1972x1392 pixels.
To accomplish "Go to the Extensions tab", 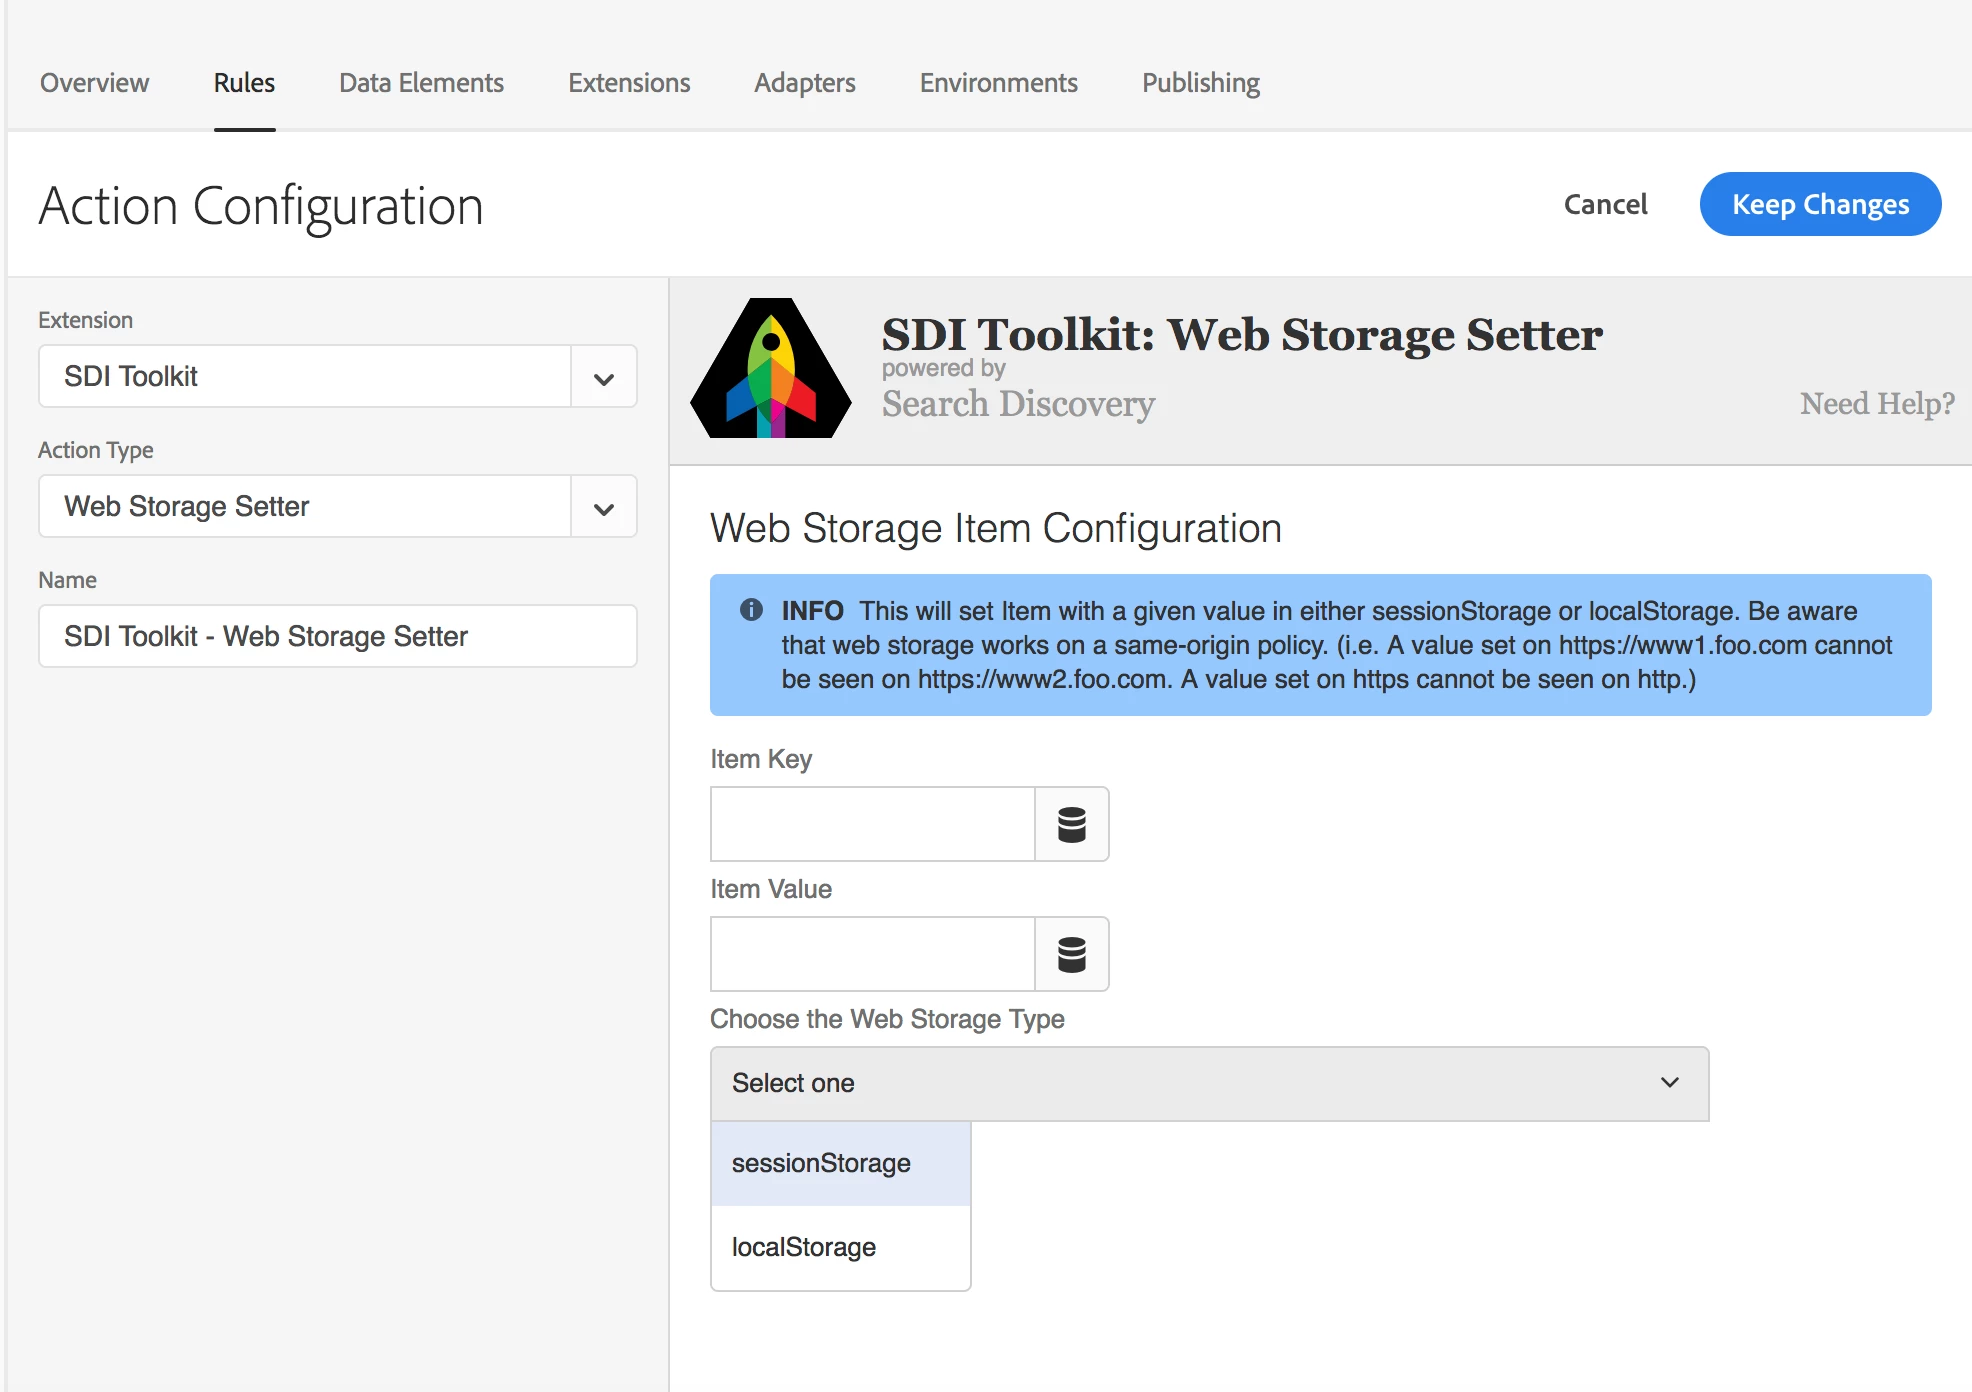I will pyautogui.click(x=629, y=83).
